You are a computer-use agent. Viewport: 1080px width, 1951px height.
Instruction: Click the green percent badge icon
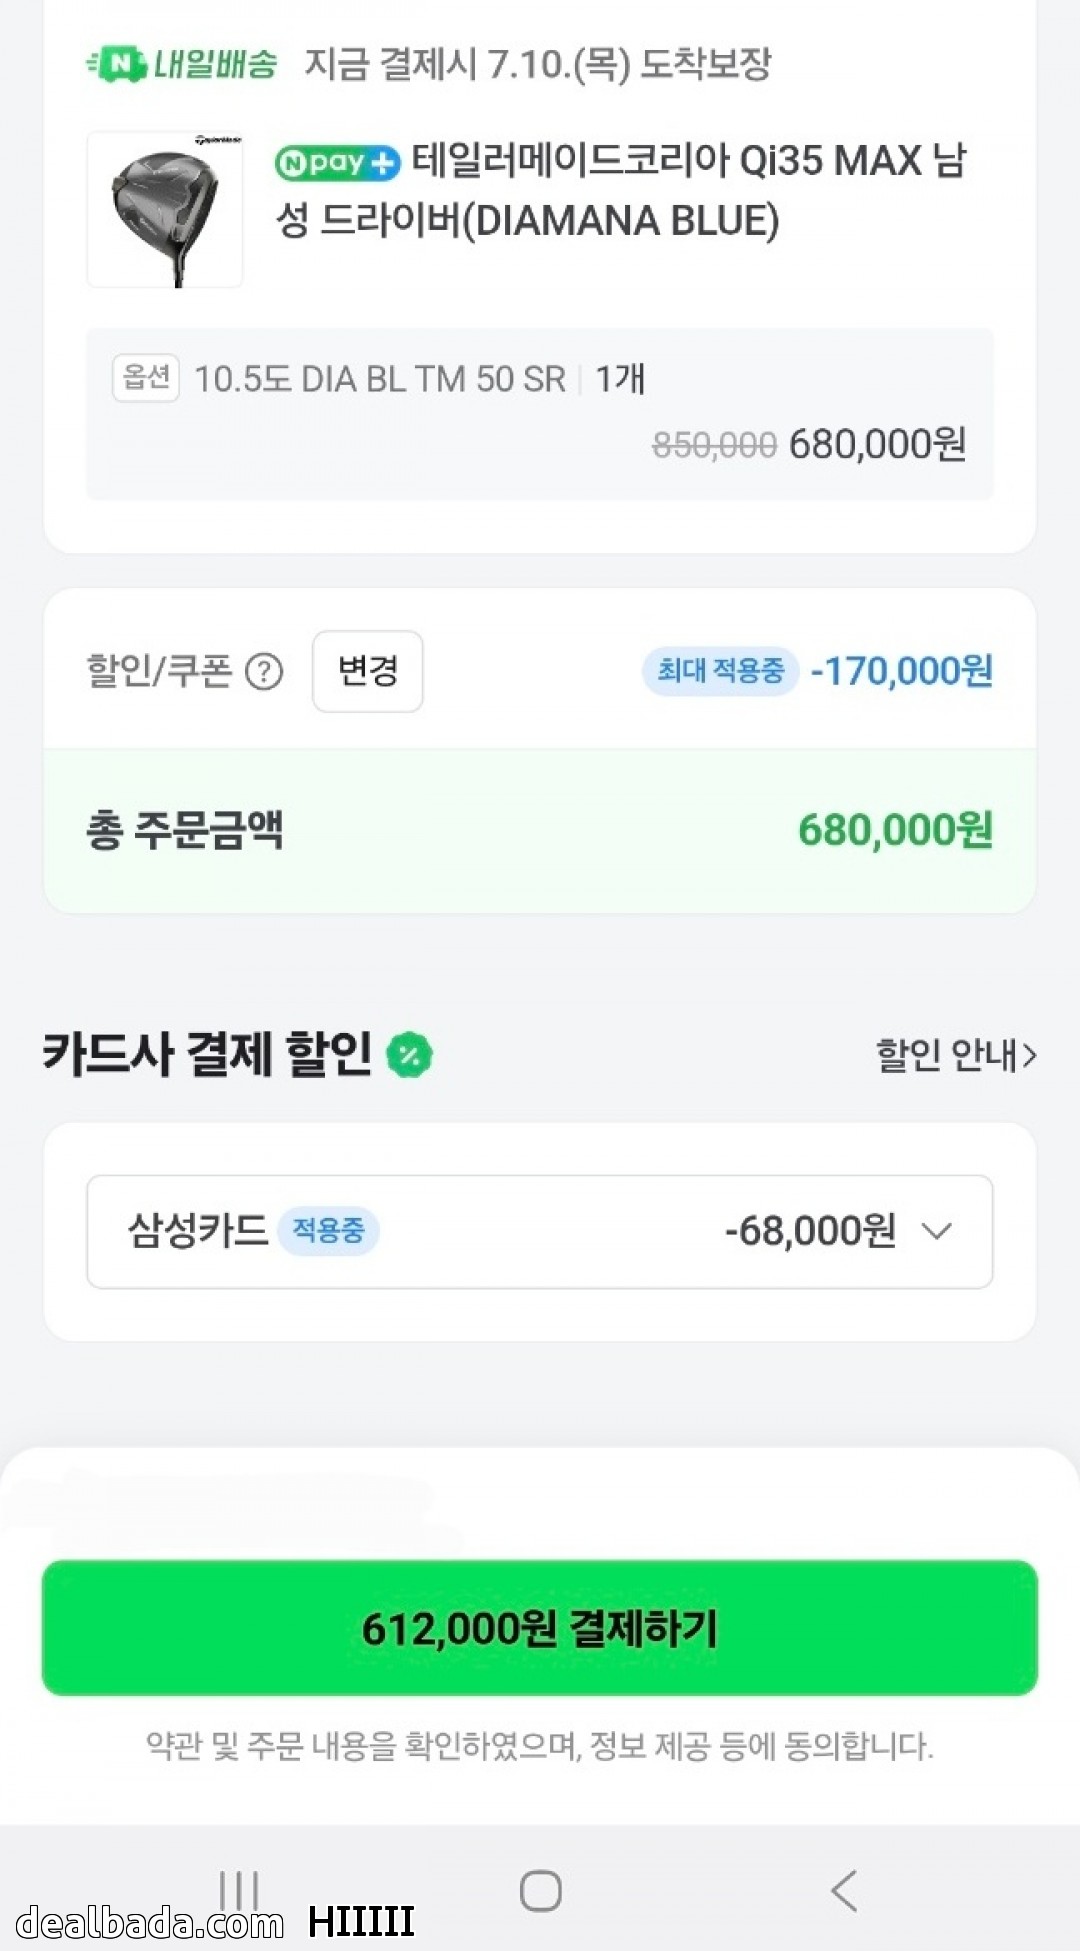tap(409, 1055)
